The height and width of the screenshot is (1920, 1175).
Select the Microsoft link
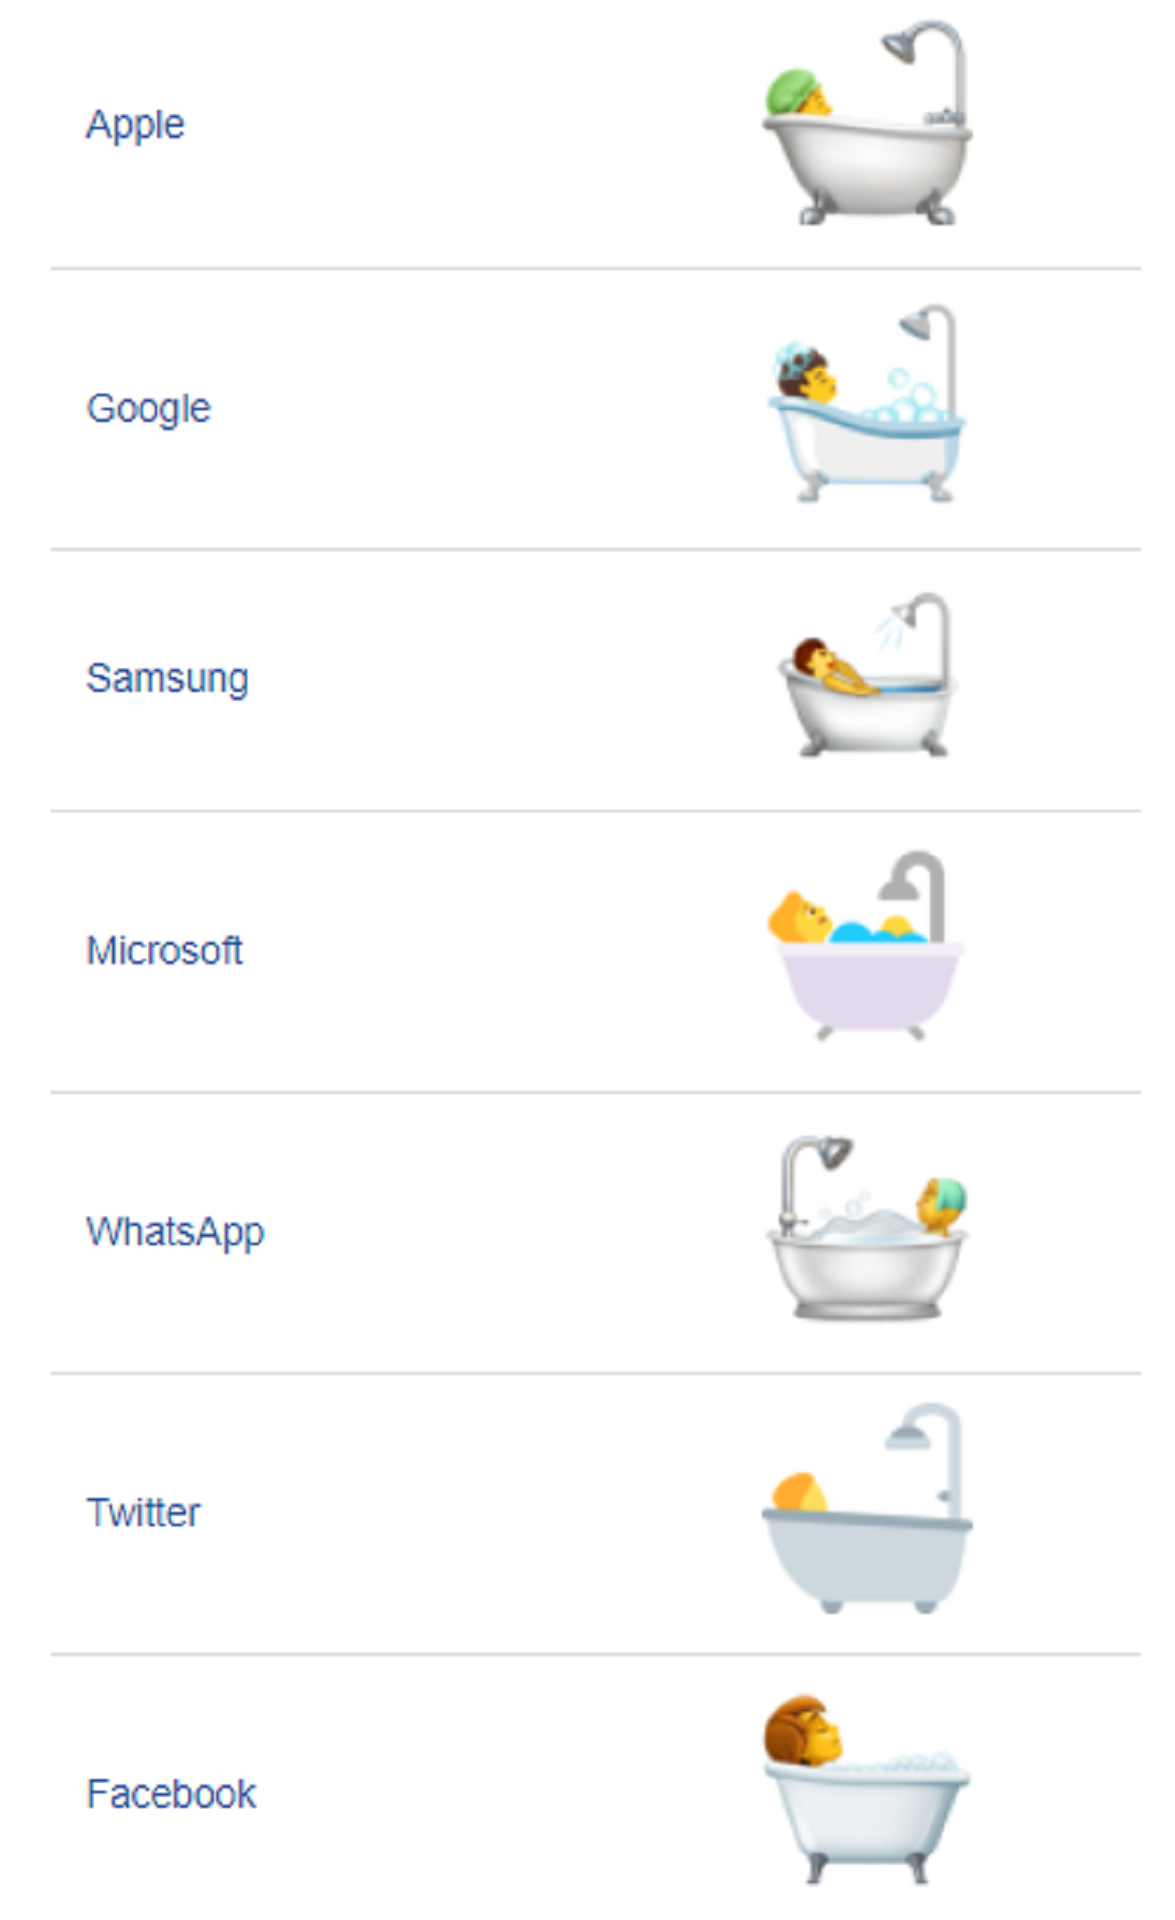[164, 950]
